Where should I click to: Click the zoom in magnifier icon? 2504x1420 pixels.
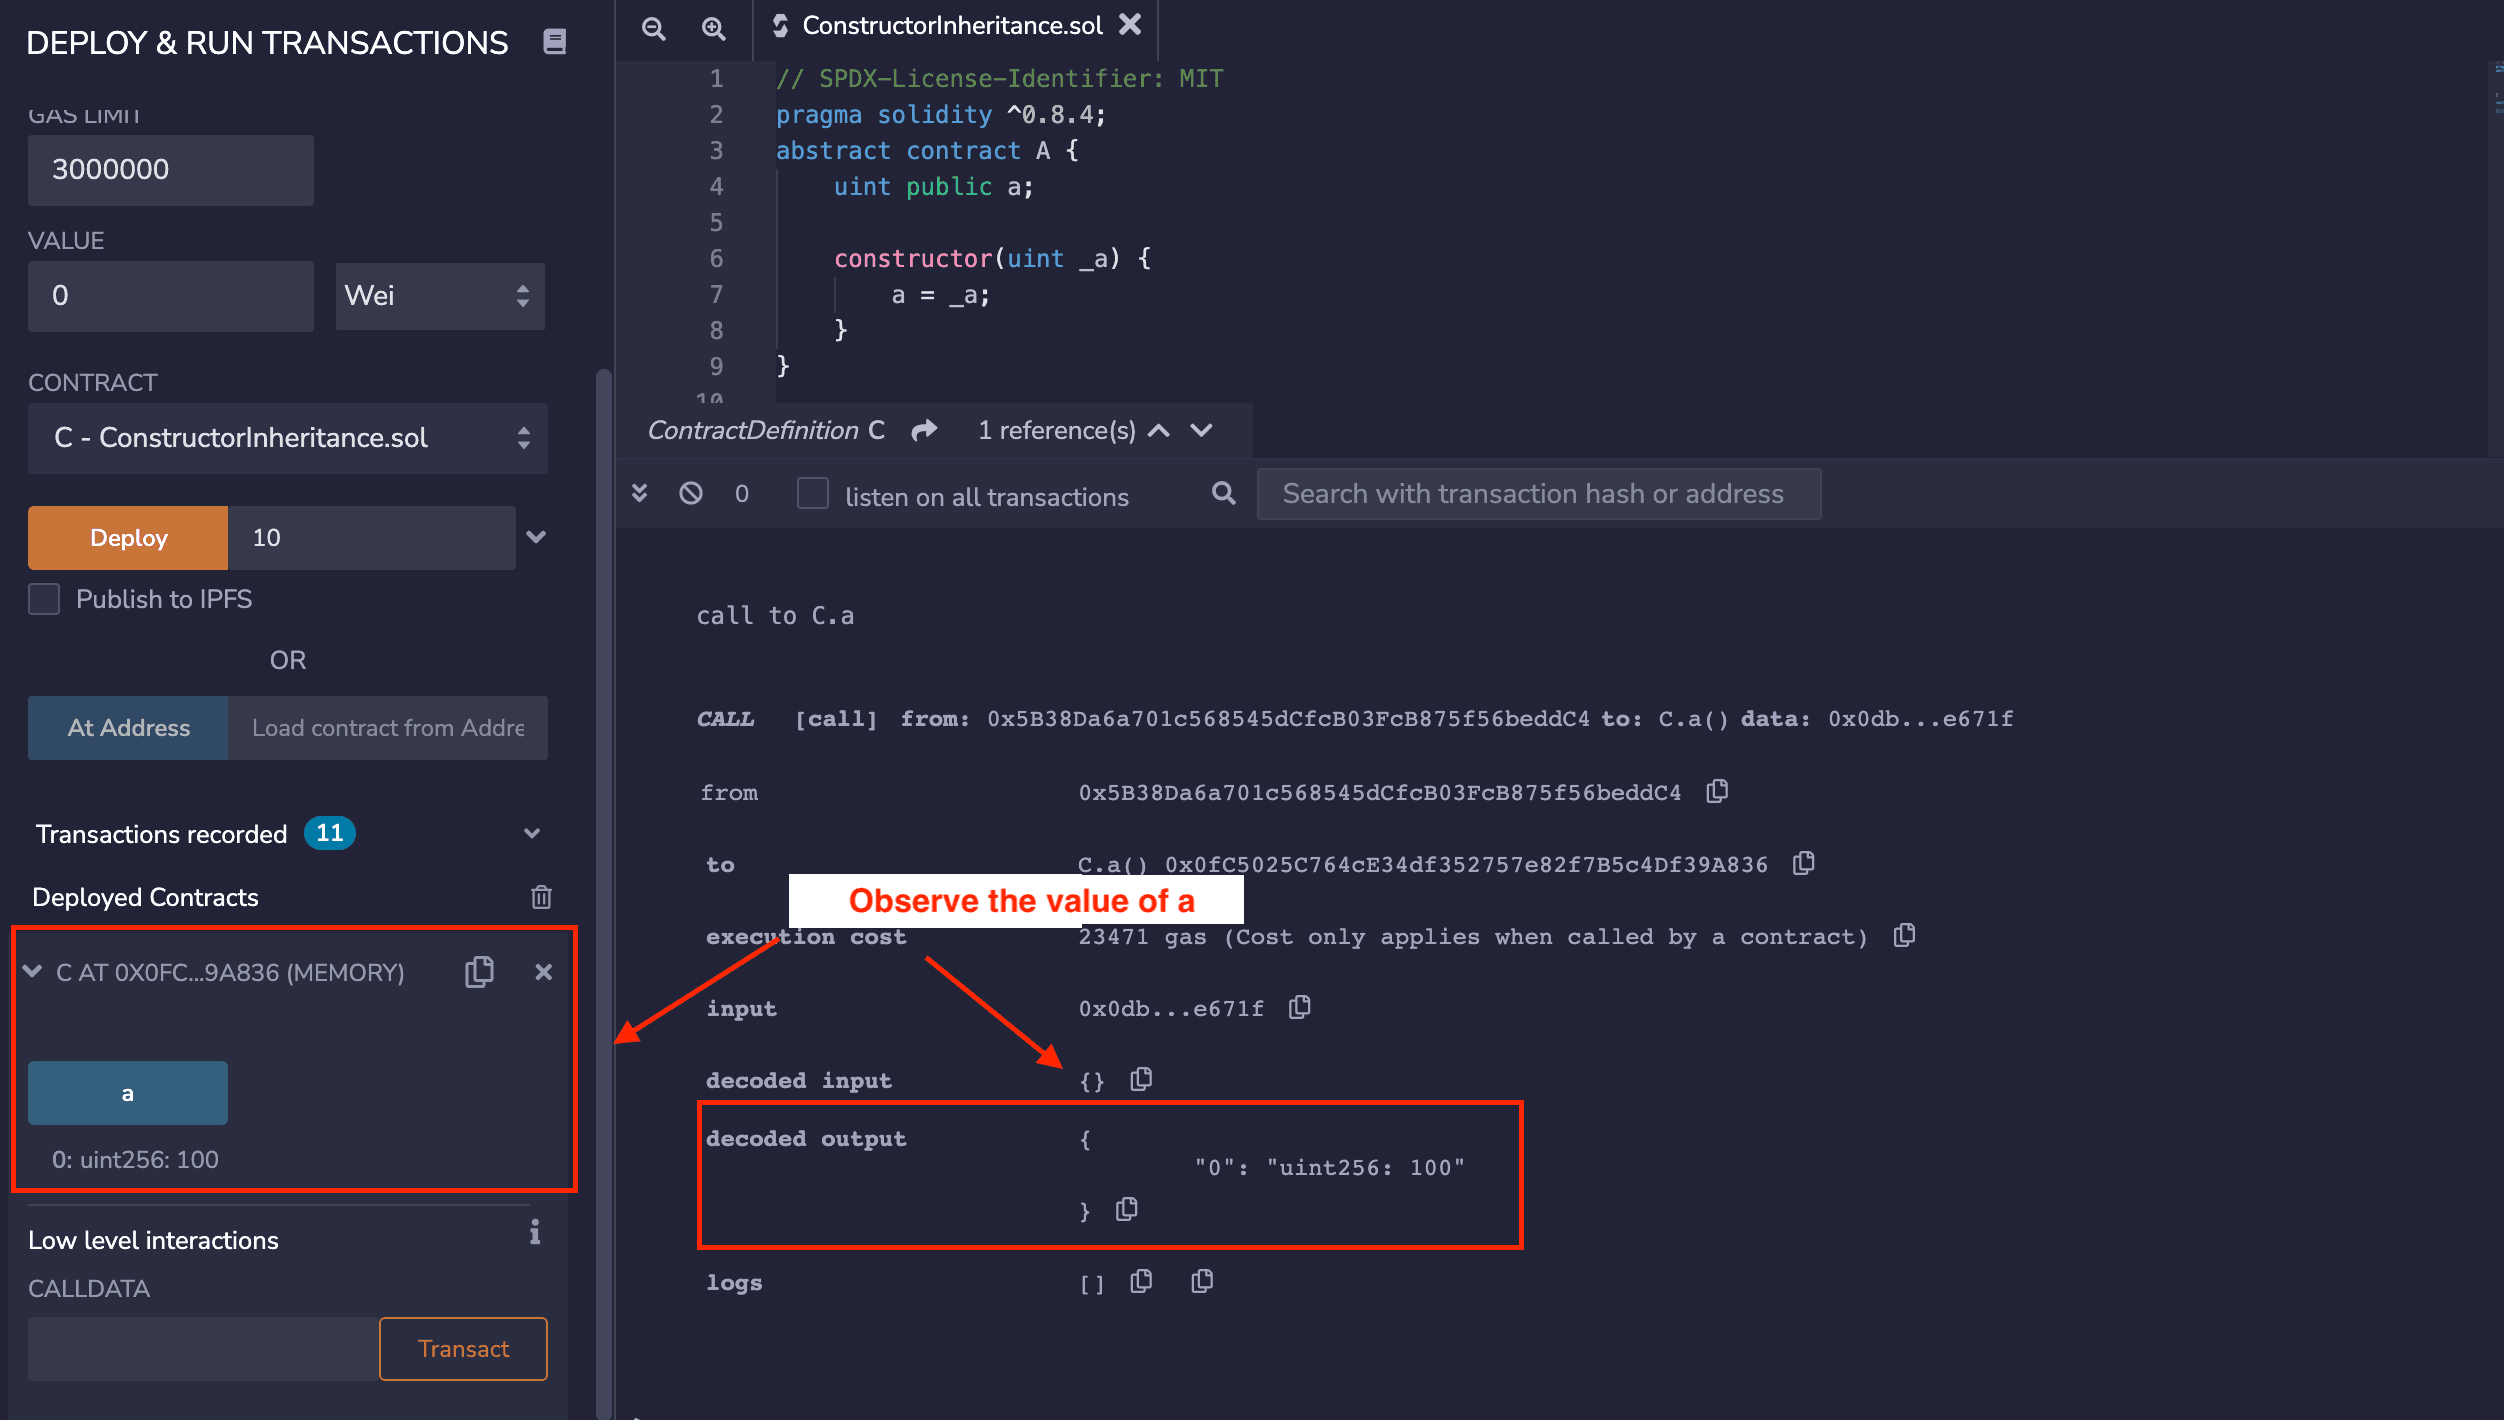(x=713, y=28)
